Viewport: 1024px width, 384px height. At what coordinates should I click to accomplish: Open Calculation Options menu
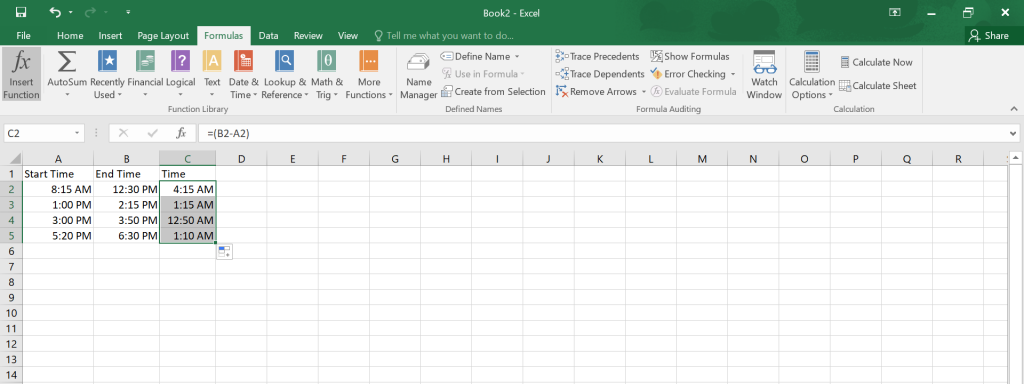pos(812,74)
